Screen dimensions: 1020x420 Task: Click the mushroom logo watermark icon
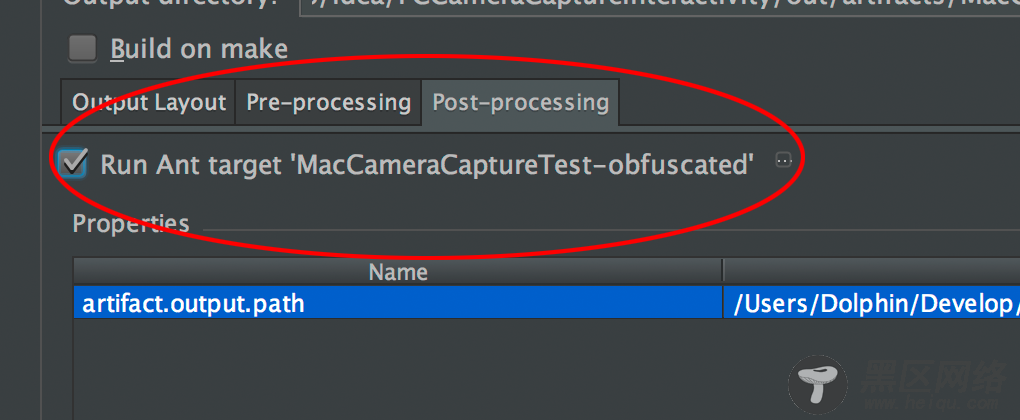point(818,384)
